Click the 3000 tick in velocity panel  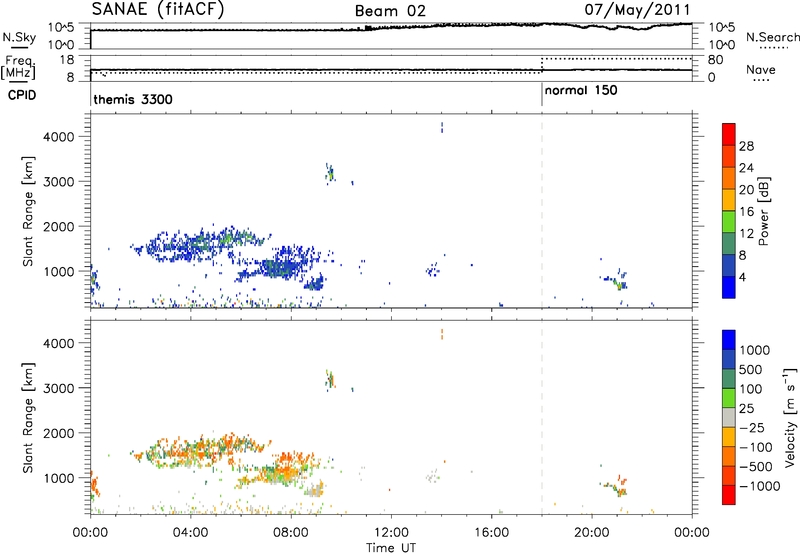[59, 388]
